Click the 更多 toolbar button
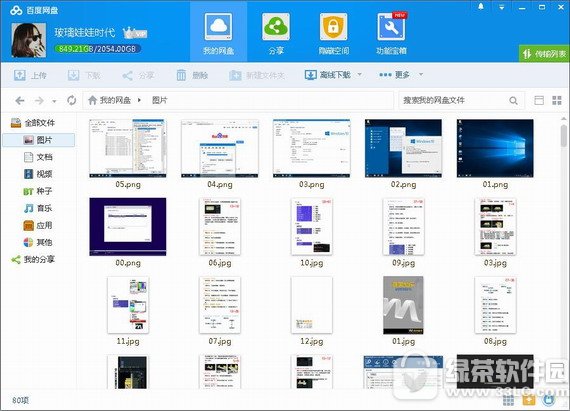The height and width of the screenshot is (411, 570). coord(394,75)
